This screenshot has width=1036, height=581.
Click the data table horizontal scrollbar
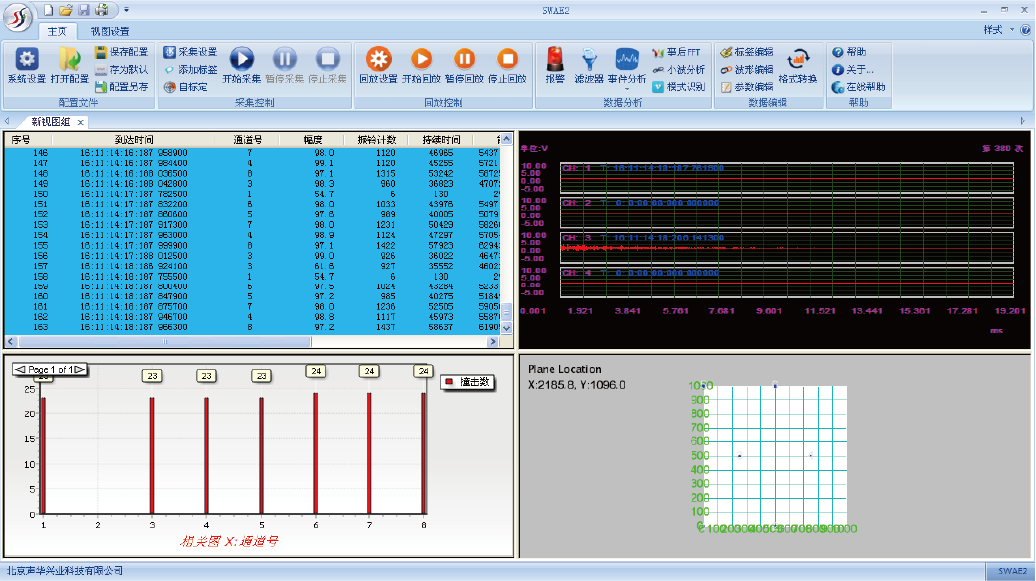coord(252,342)
